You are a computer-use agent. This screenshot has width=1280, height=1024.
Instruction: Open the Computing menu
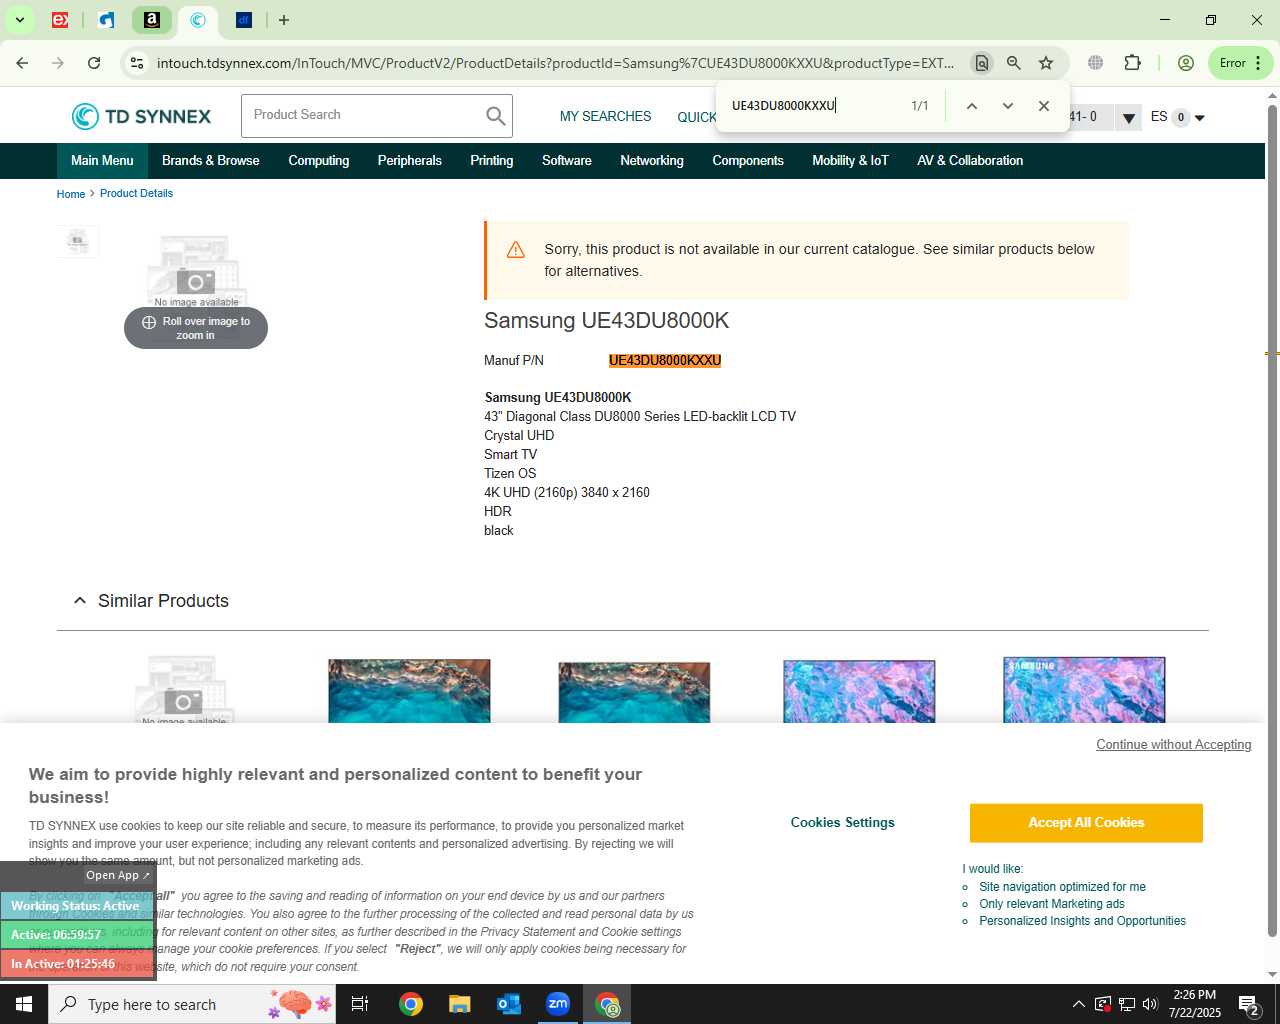point(319,161)
